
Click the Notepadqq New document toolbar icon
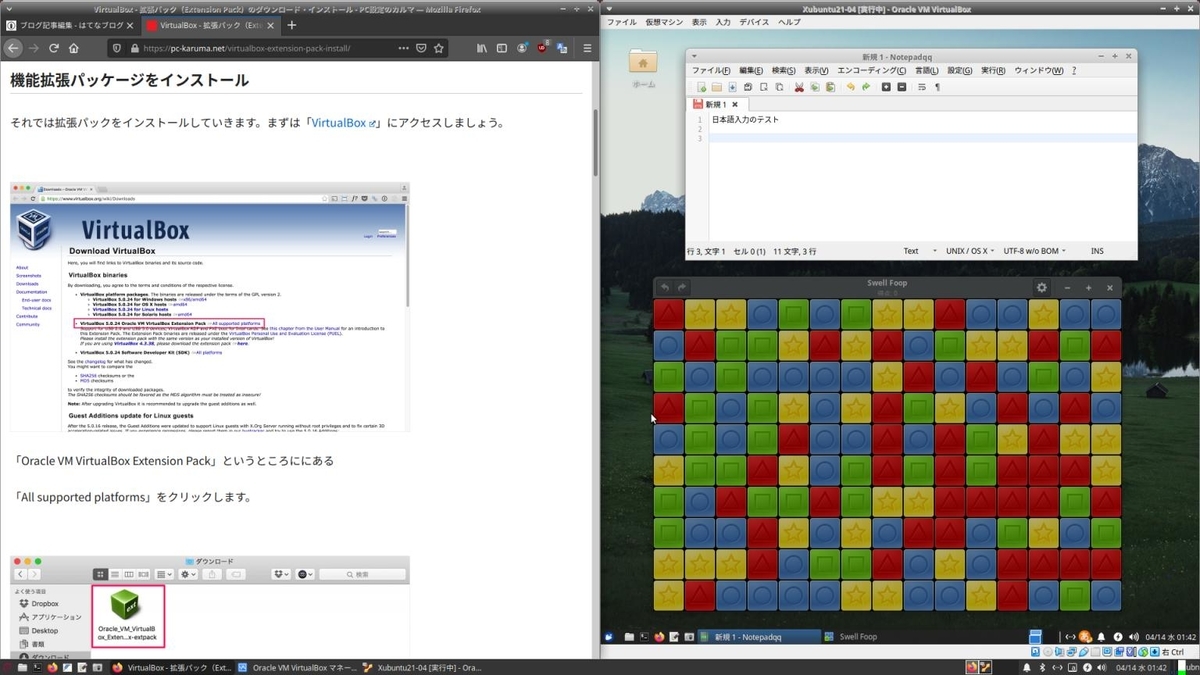click(x=702, y=87)
